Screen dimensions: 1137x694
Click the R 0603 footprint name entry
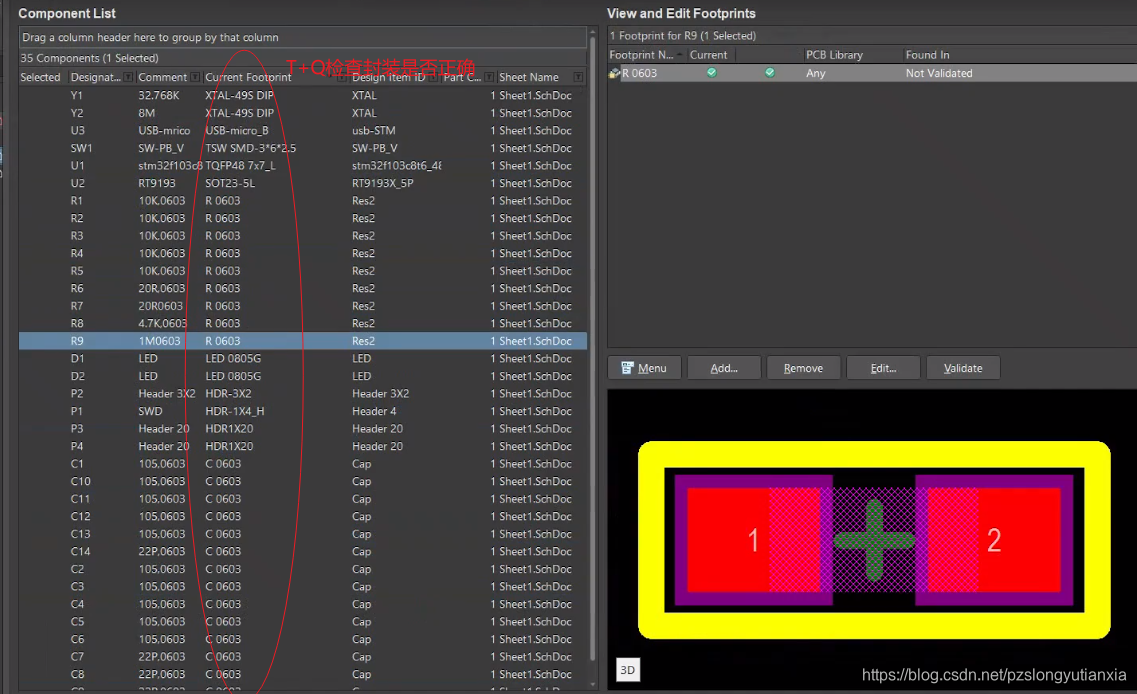(x=640, y=73)
